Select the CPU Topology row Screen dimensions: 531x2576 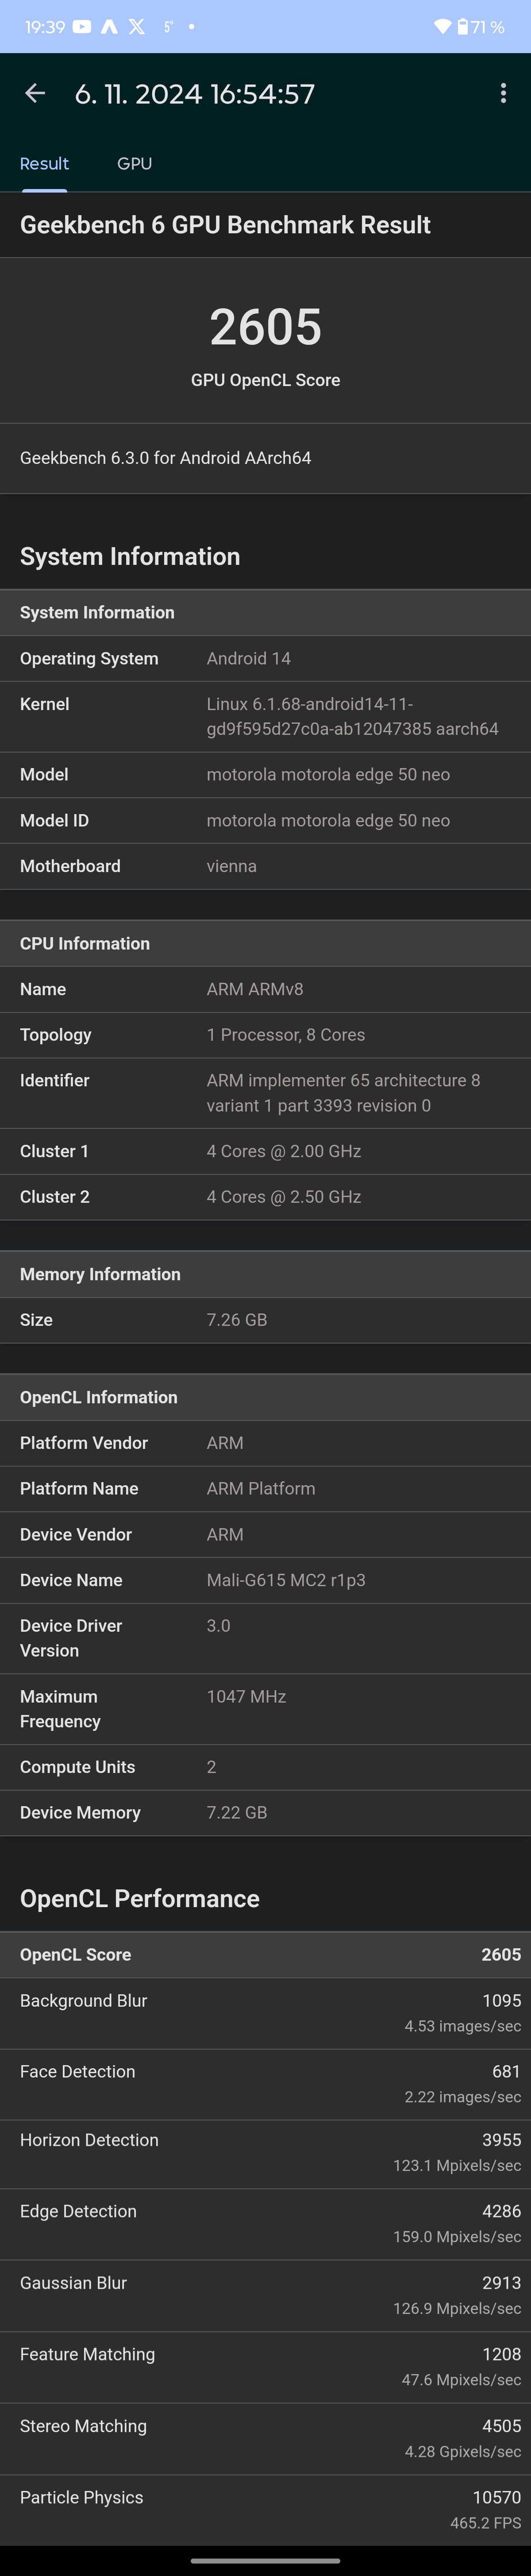point(265,1035)
